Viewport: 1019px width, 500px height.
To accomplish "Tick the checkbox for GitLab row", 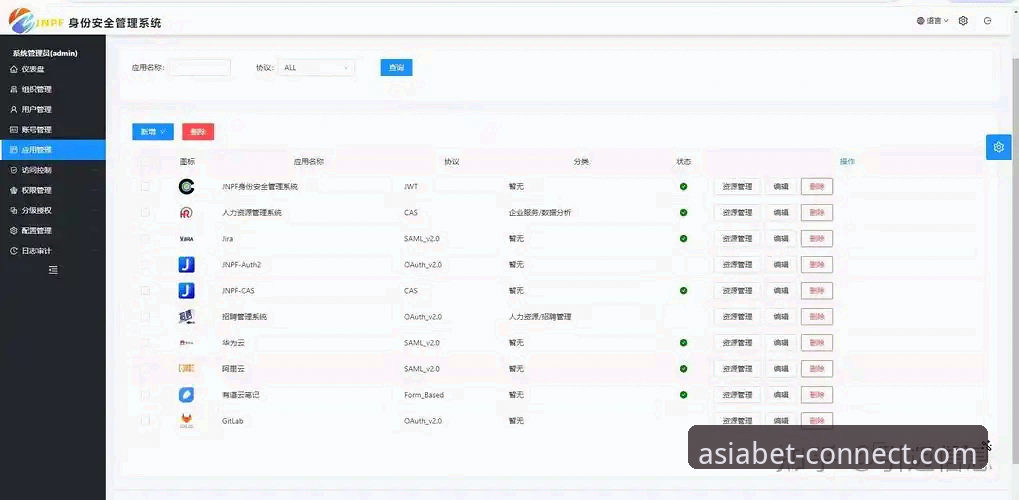I will 145,421.
